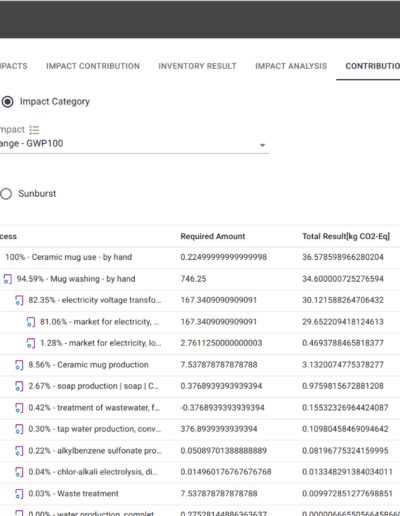Click process icon beside alkylbenzene sulfonate row
400x516 pixels.
tap(19, 451)
